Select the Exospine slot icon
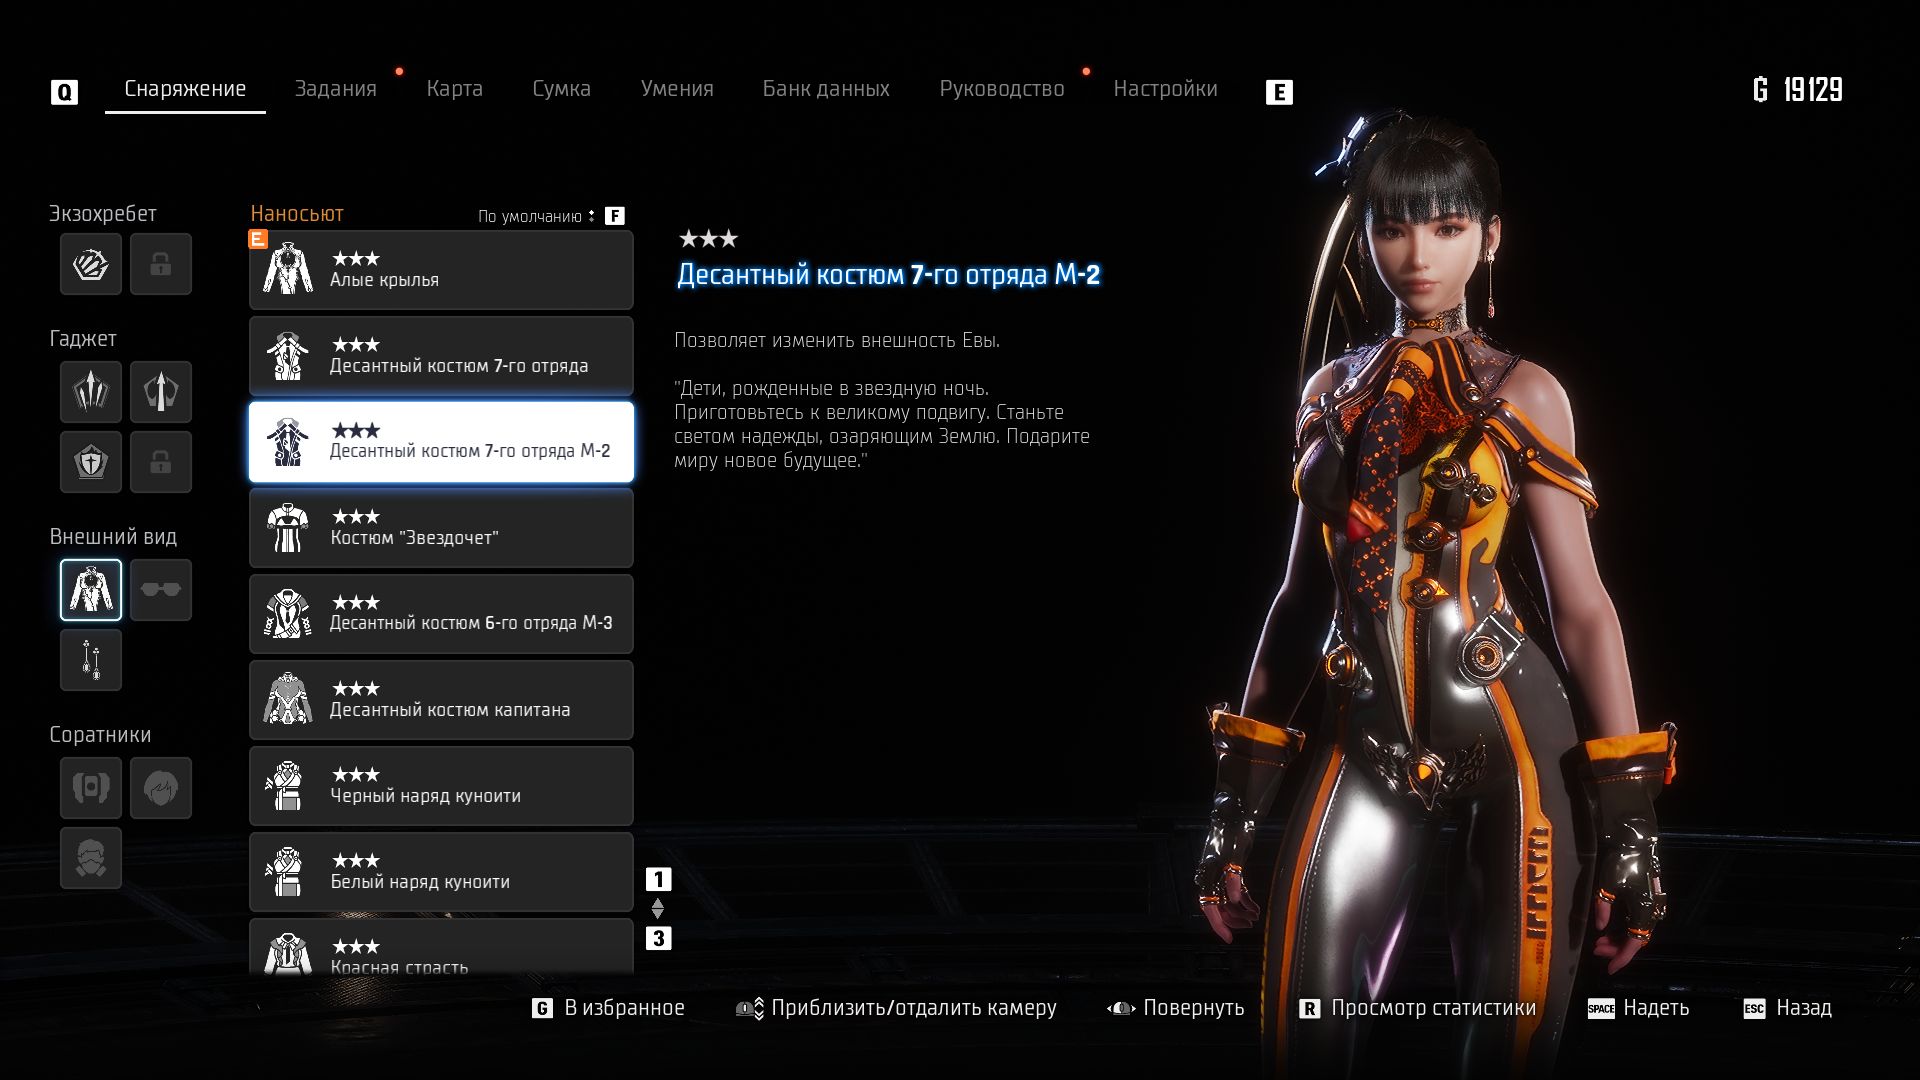 (x=90, y=264)
